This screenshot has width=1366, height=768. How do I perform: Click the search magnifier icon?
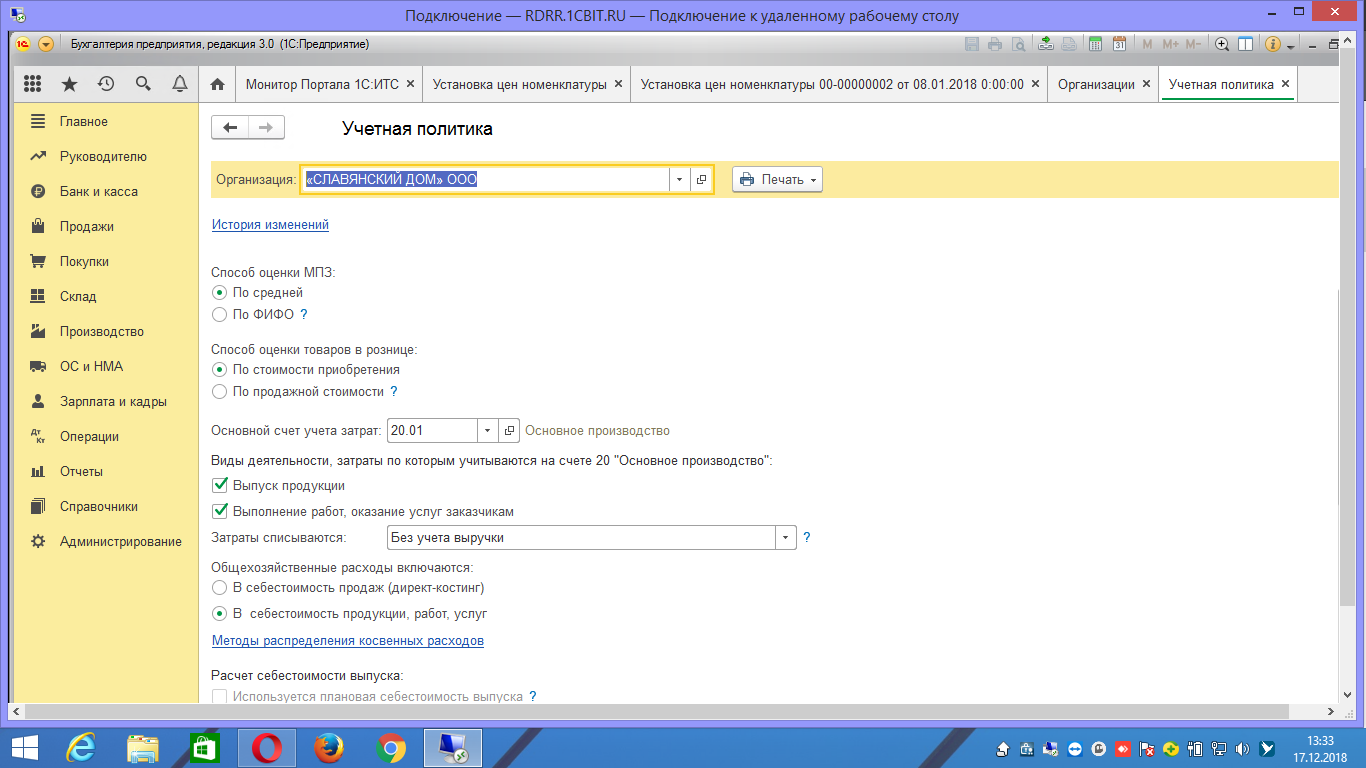143,84
